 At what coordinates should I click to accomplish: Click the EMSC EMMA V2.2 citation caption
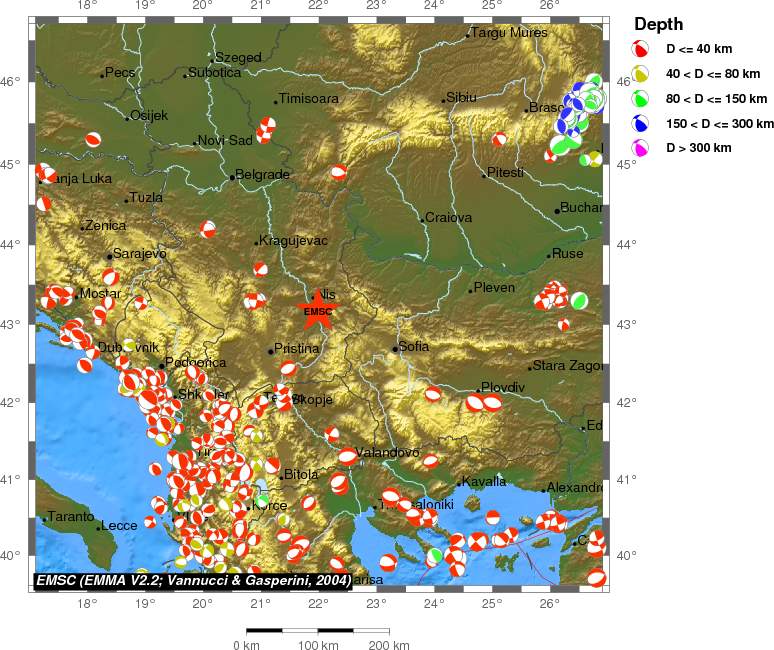(x=192, y=579)
